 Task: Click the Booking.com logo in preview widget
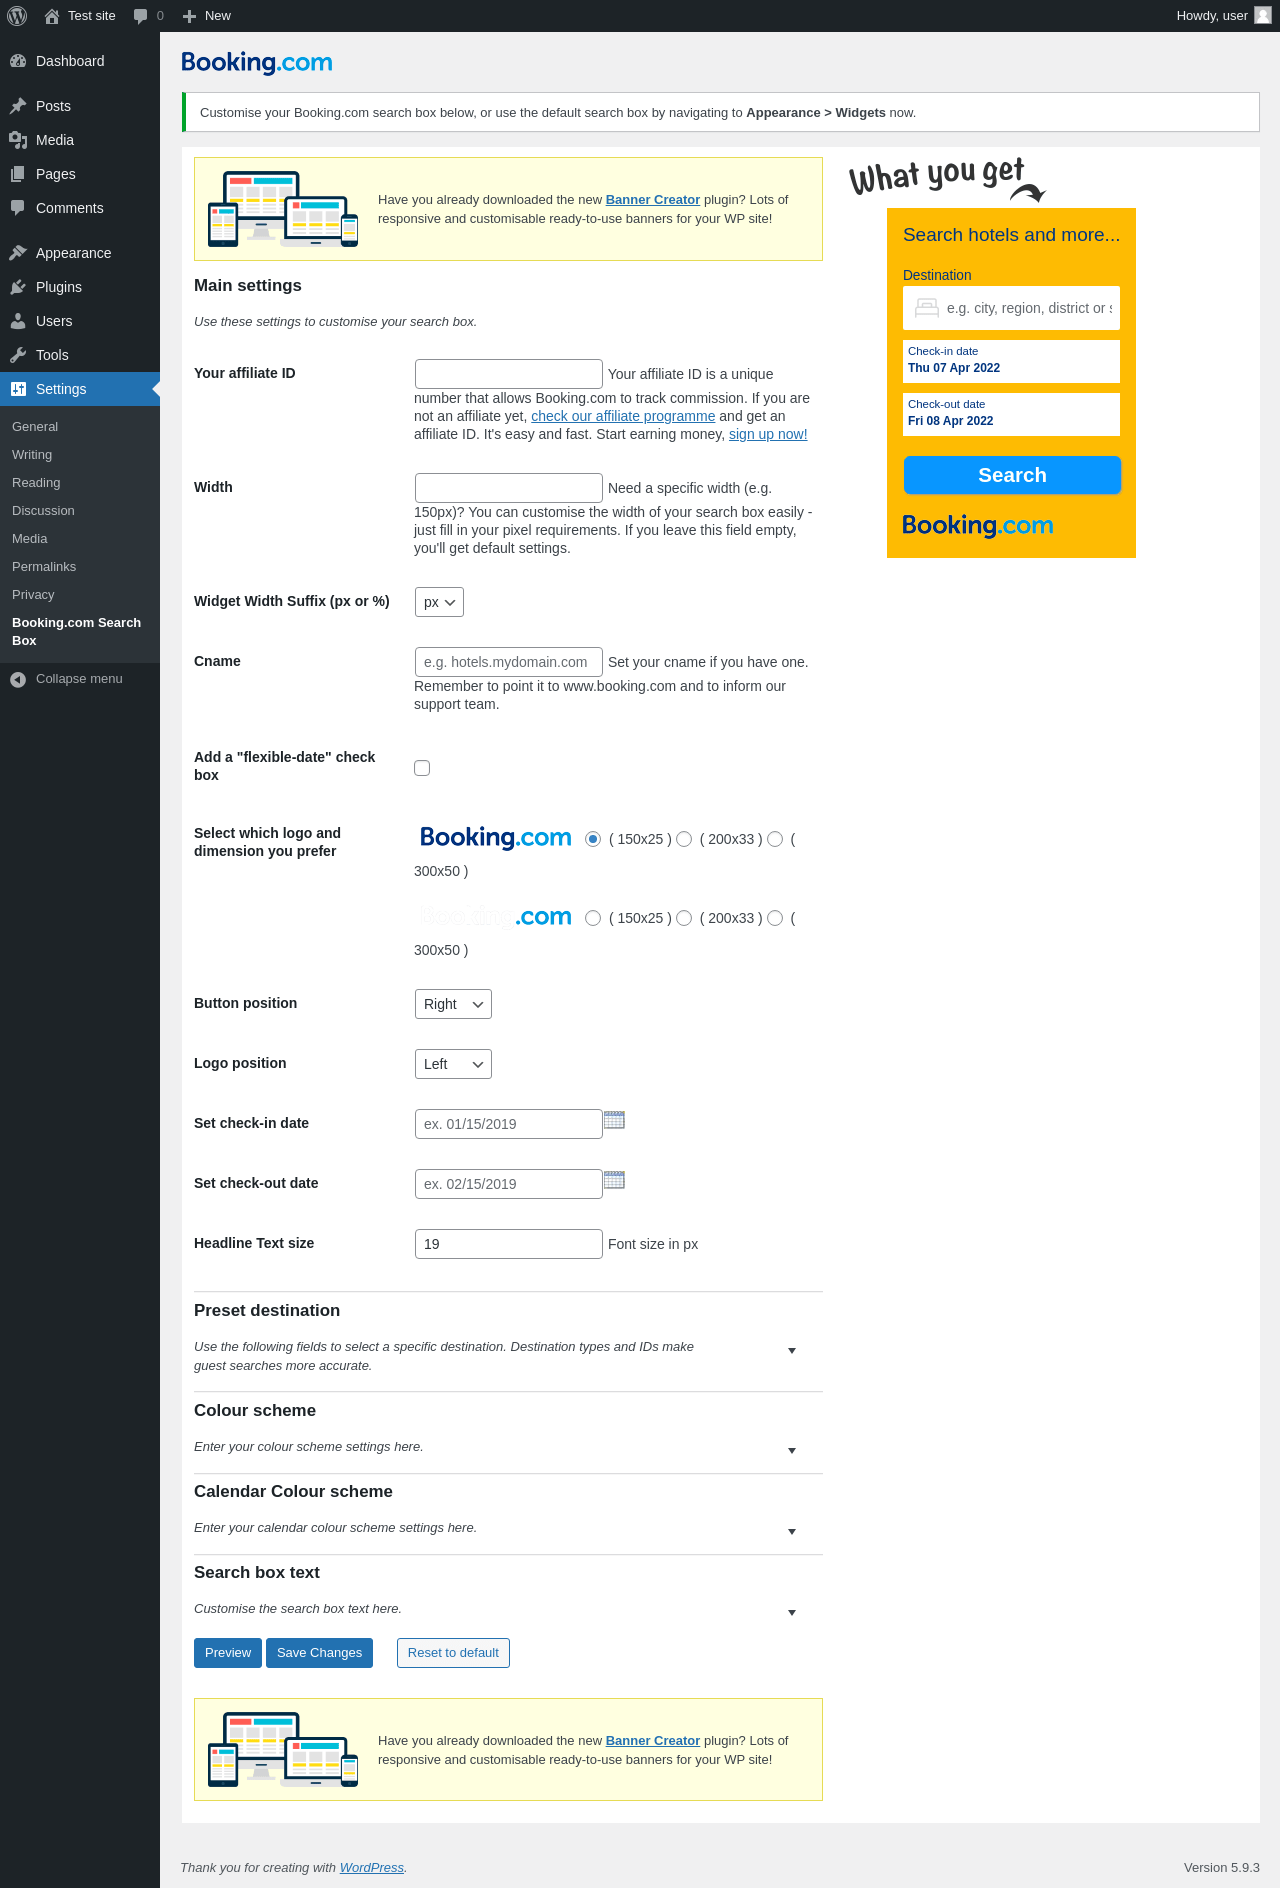click(x=978, y=526)
